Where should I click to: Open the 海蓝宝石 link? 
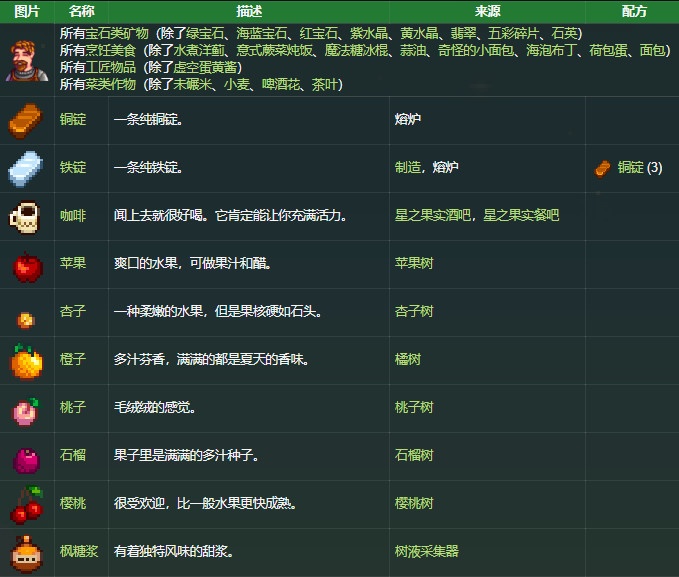point(262,33)
